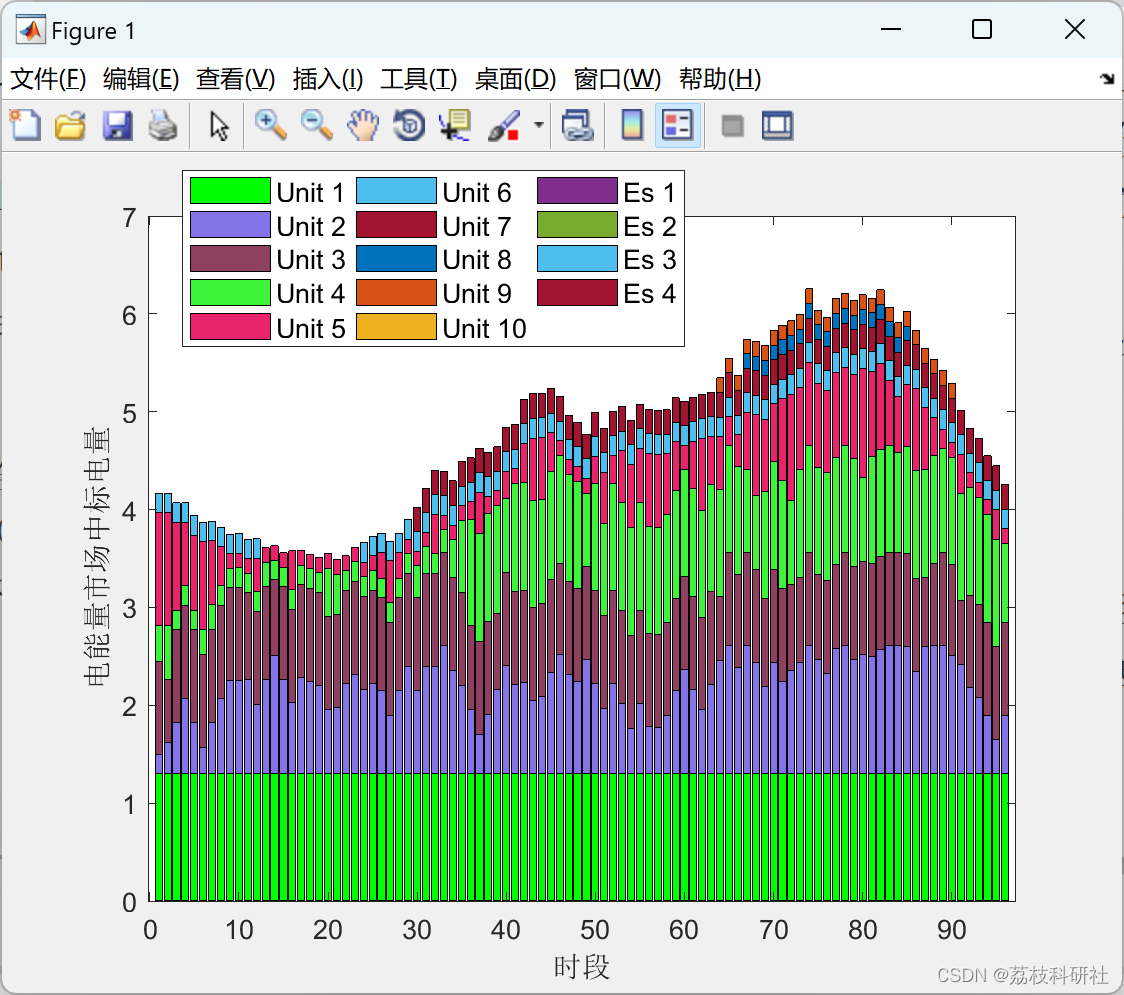Click the MATLAB logo in title bar
This screenshot has width=1124, height=995.
click(x=30, y=30)
